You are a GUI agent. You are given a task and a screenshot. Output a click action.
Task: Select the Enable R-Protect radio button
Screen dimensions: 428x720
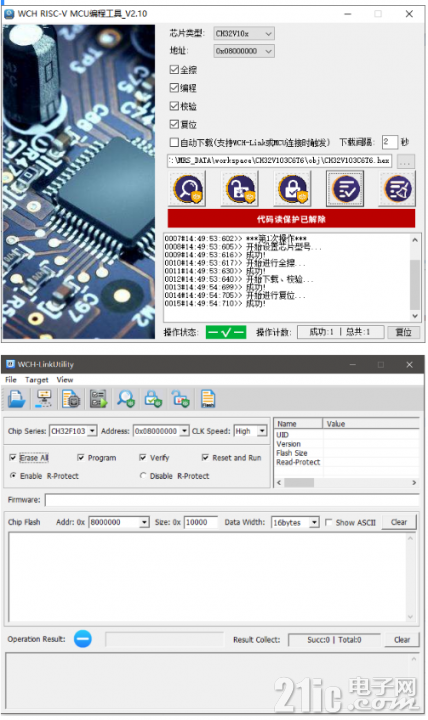pos(13,476)
